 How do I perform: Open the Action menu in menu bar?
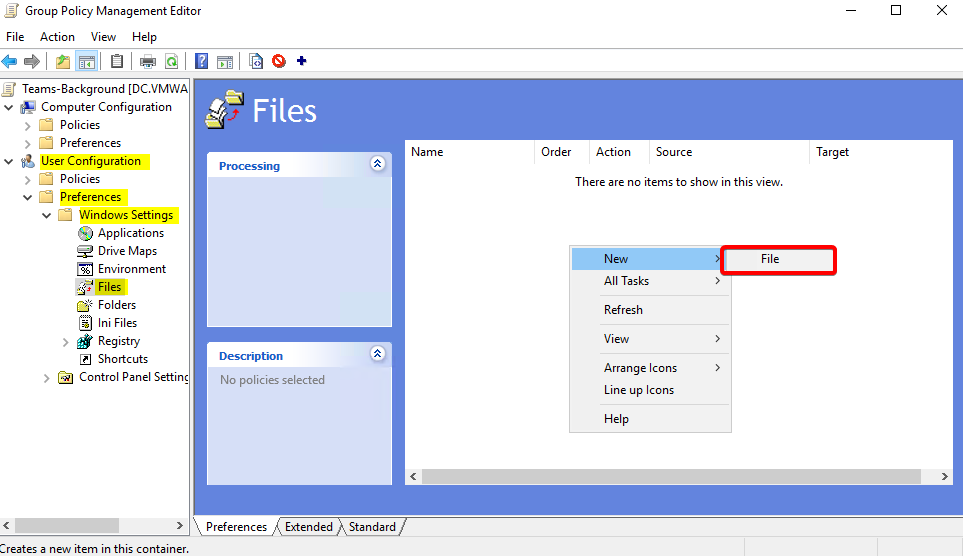[x=57, y=37]
